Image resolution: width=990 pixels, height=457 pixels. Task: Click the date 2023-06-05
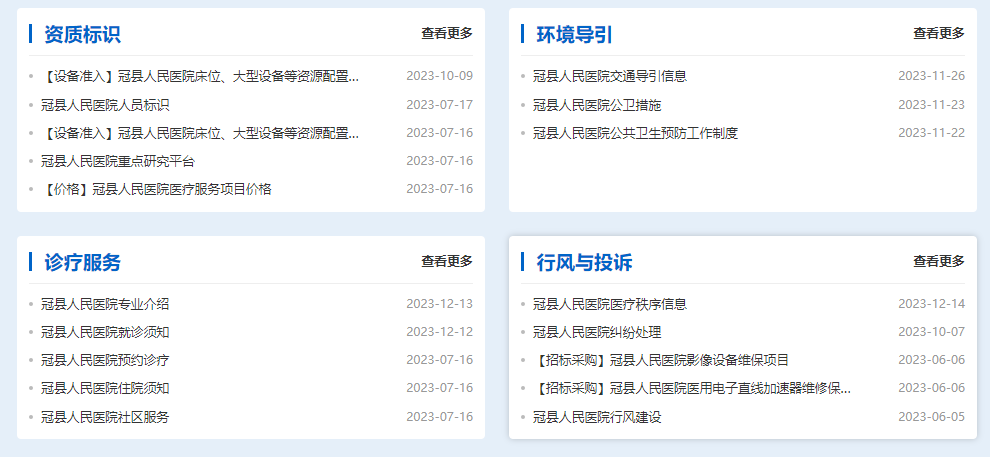click(x=931, y=417)
